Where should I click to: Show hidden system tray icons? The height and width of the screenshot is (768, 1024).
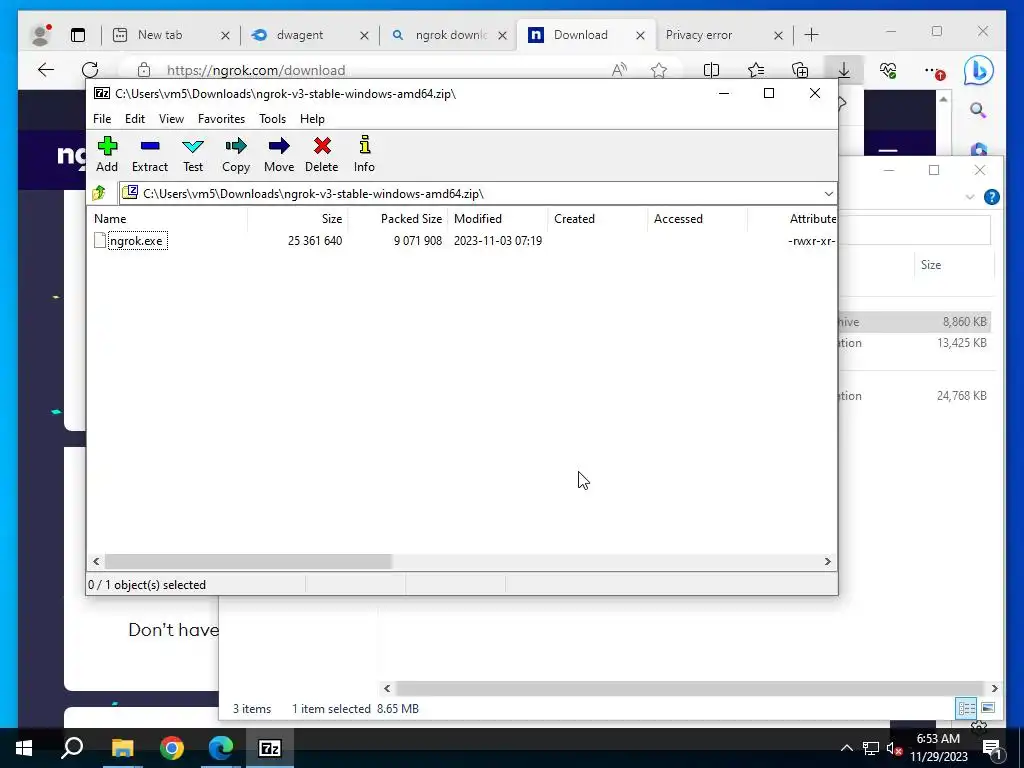[846, 748]
